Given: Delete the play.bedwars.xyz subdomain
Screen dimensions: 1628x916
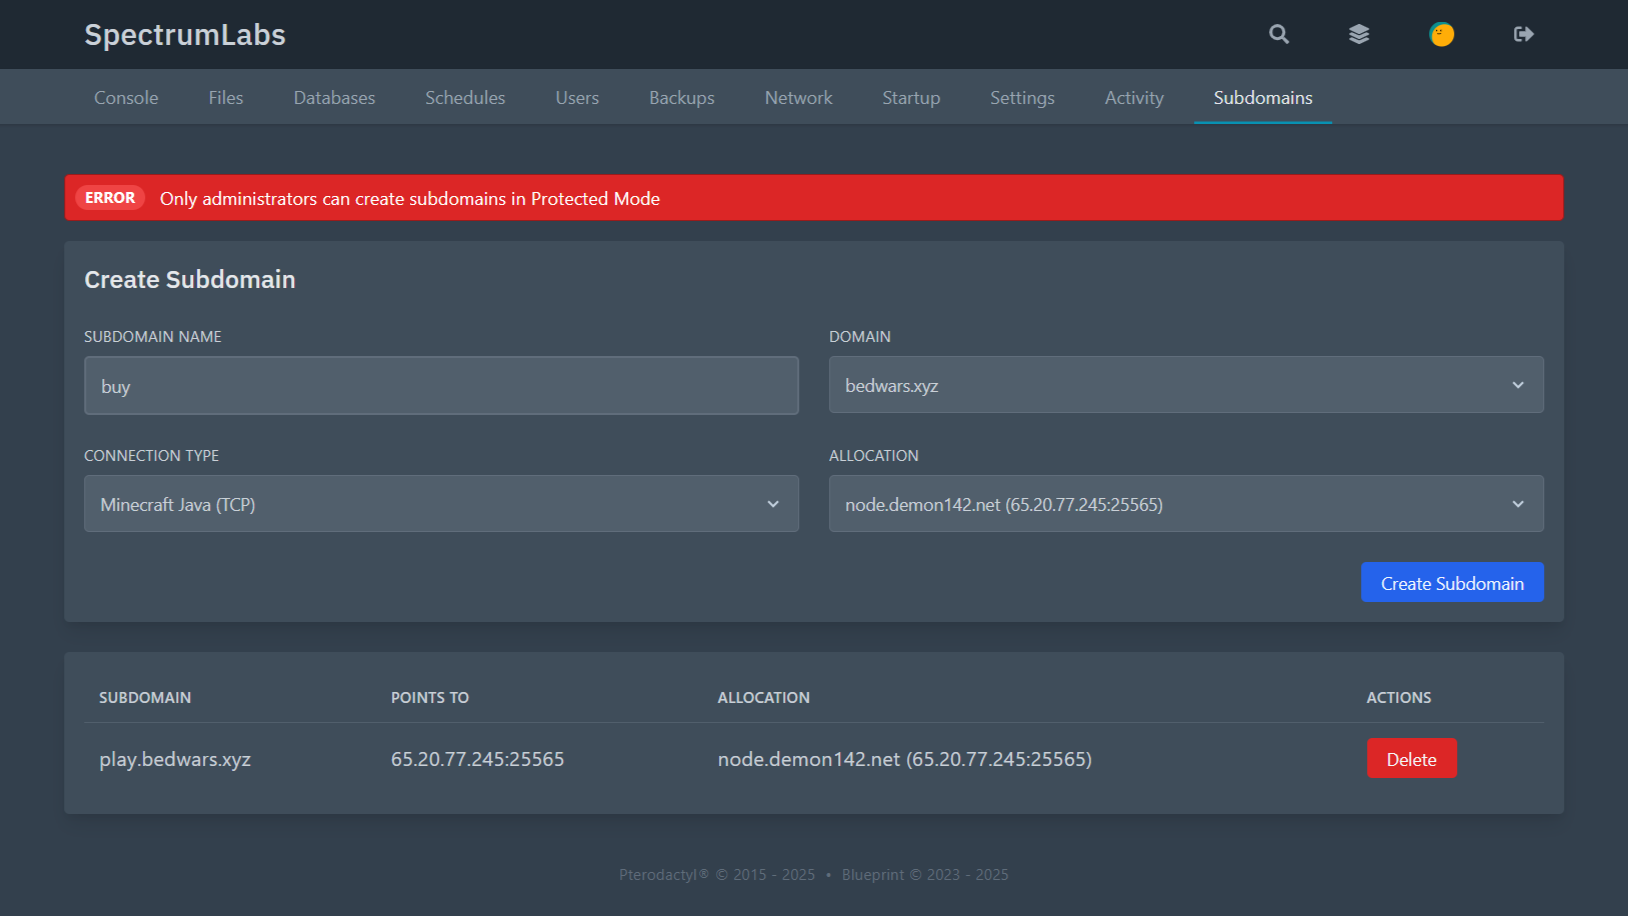Looking at the screenshot, I should tap(1411, 759).
